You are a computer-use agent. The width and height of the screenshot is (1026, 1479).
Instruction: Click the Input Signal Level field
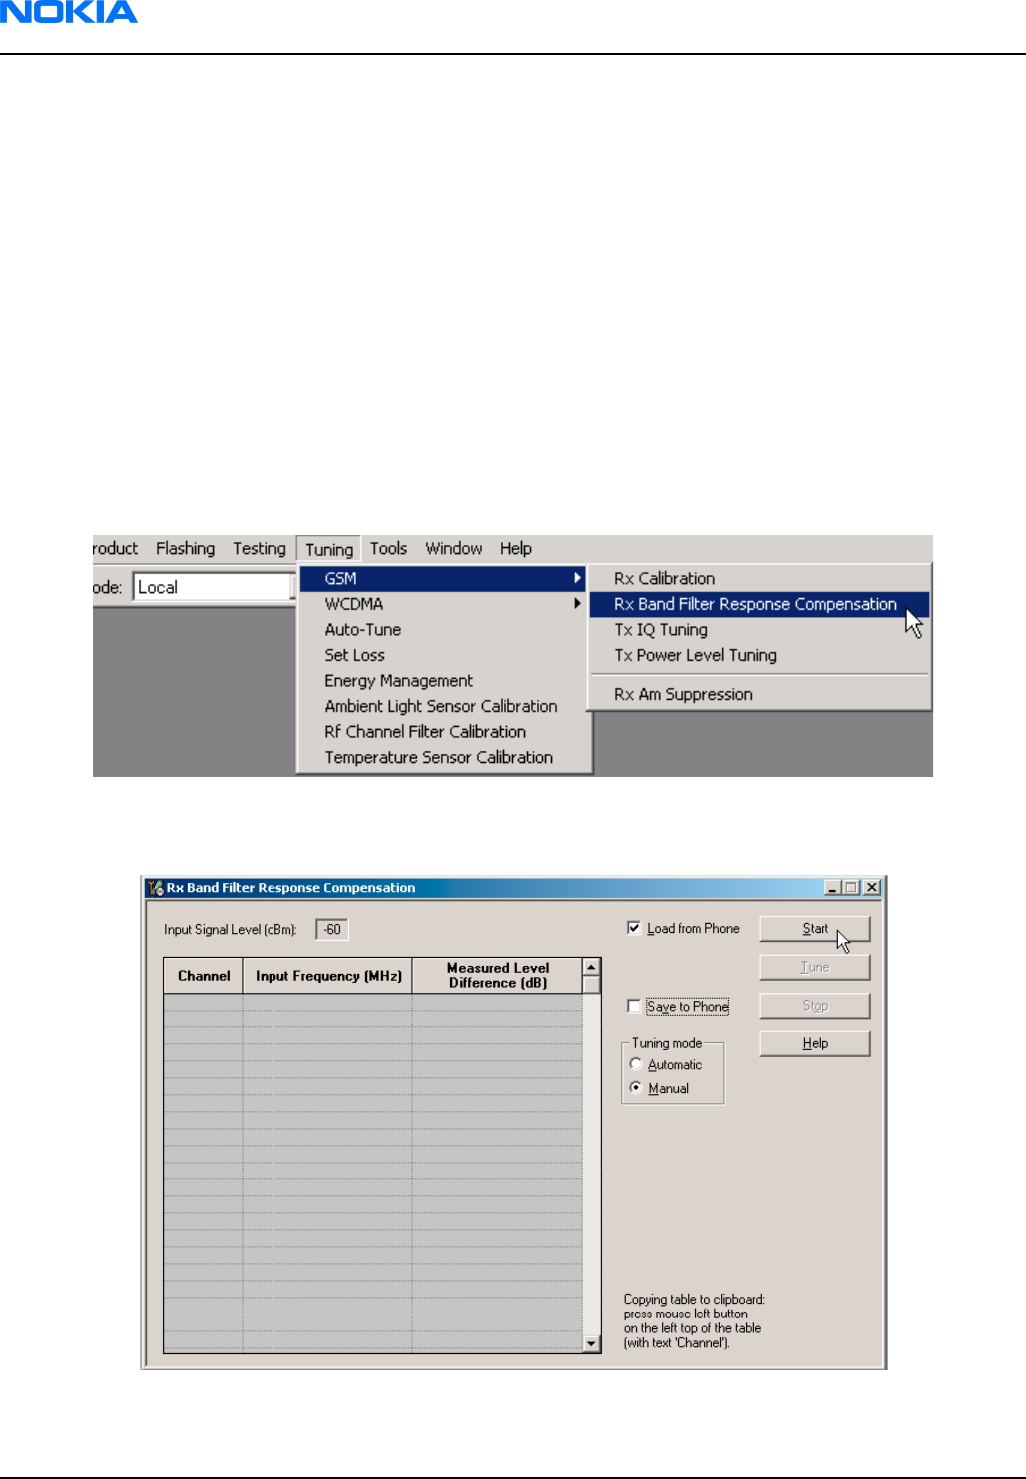pos(332,929)
